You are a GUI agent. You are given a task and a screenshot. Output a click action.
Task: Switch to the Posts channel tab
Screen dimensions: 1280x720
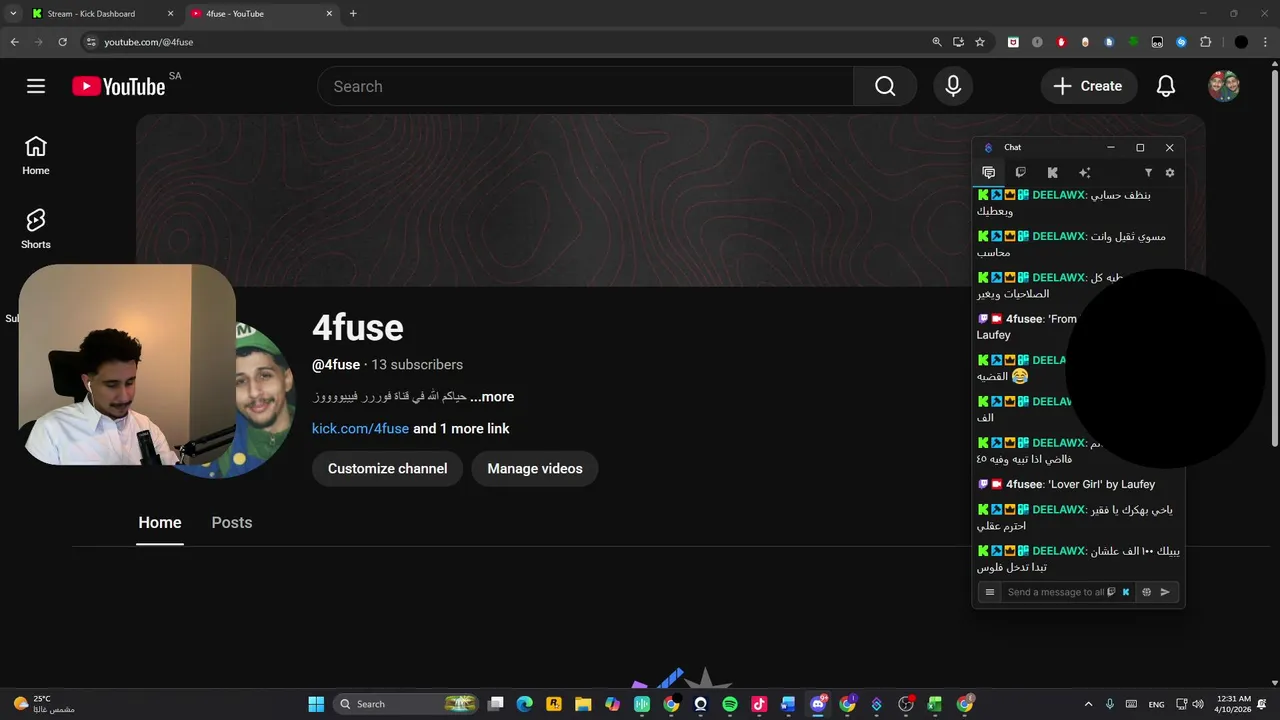pos(232,523)
